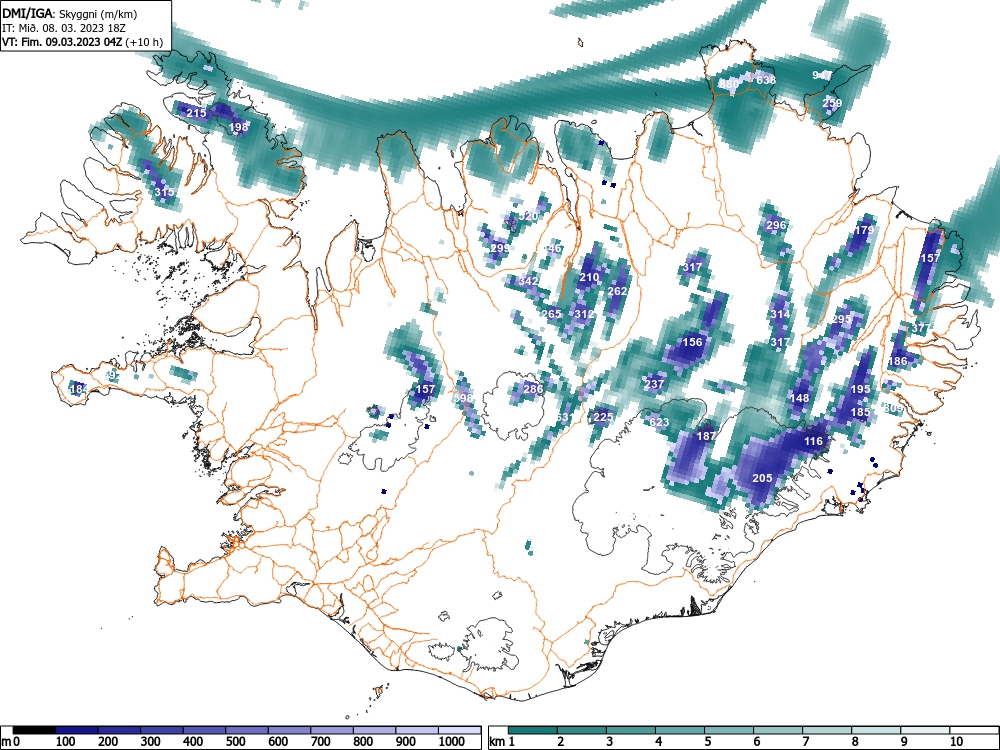1000x750 pixels.
Task: Click the visibility value 187 on map
Action: (706, 436)
